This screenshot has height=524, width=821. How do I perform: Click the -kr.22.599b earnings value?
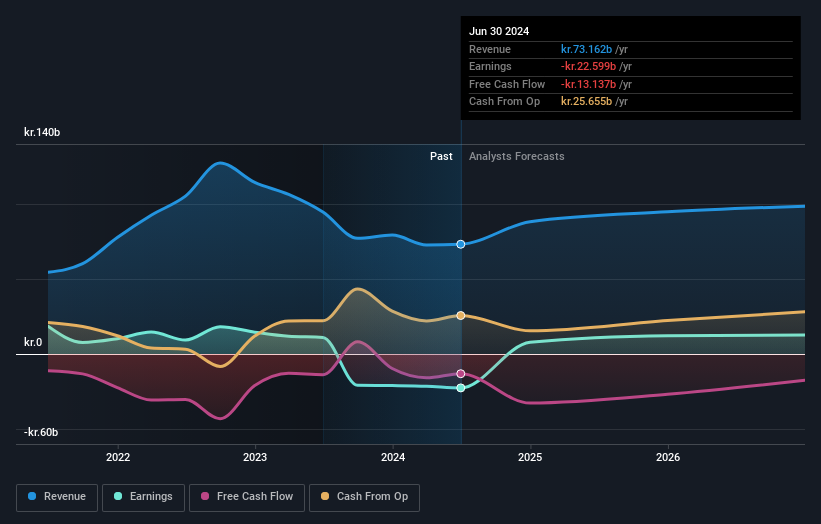point(589,66)
